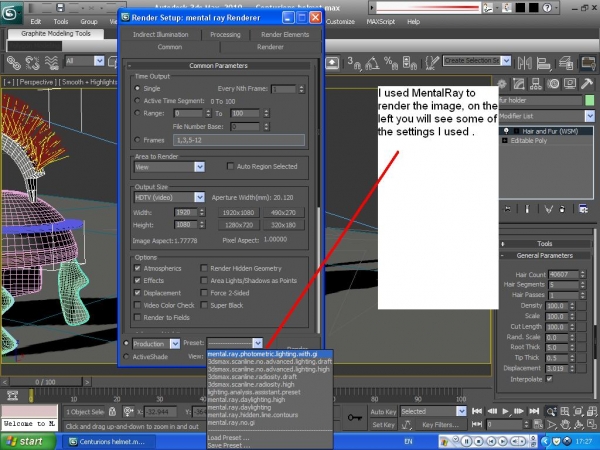This screenshot has width=600, height=450.
Task: Click the Maximize Viewport Toggle icon
Action: click(x=591, y=424)
